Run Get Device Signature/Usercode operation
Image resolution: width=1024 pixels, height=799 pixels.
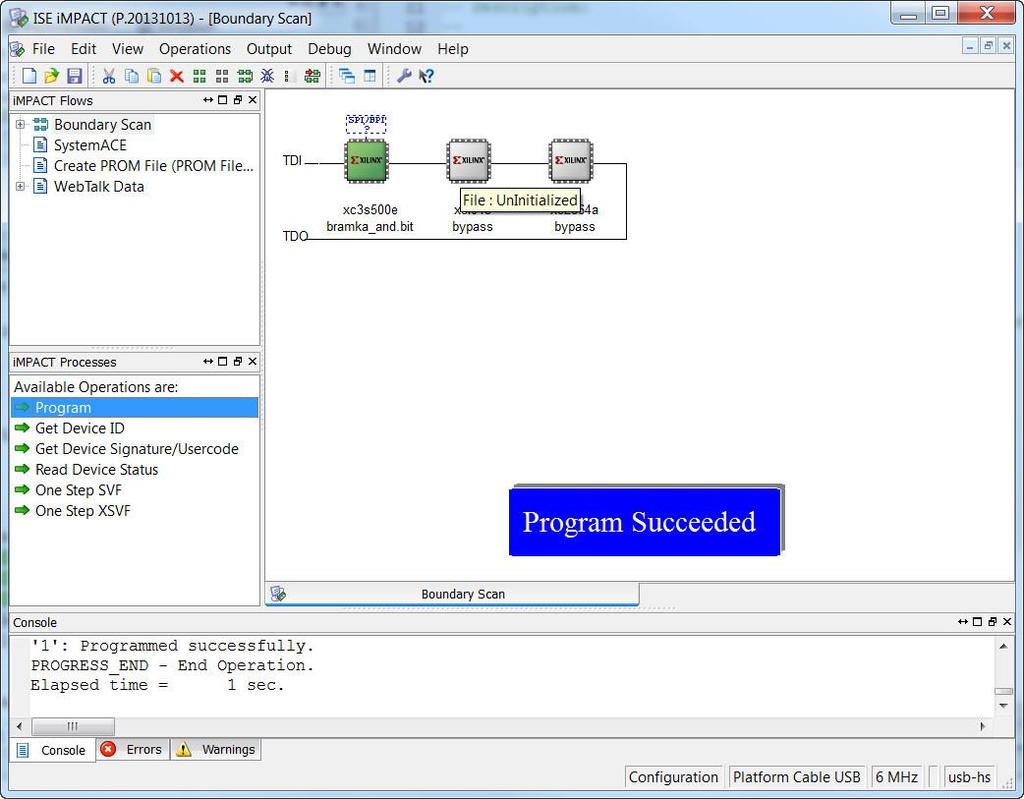tap(135, 449)
